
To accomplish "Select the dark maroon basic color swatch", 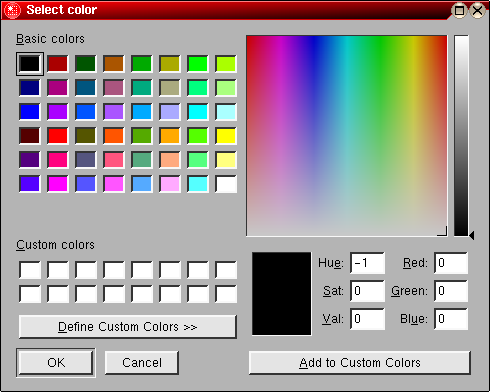I will click(30, 135).
